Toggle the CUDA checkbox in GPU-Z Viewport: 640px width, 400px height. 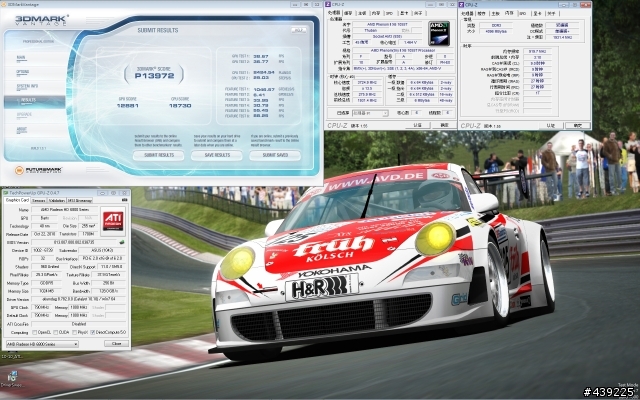point(56,333)
